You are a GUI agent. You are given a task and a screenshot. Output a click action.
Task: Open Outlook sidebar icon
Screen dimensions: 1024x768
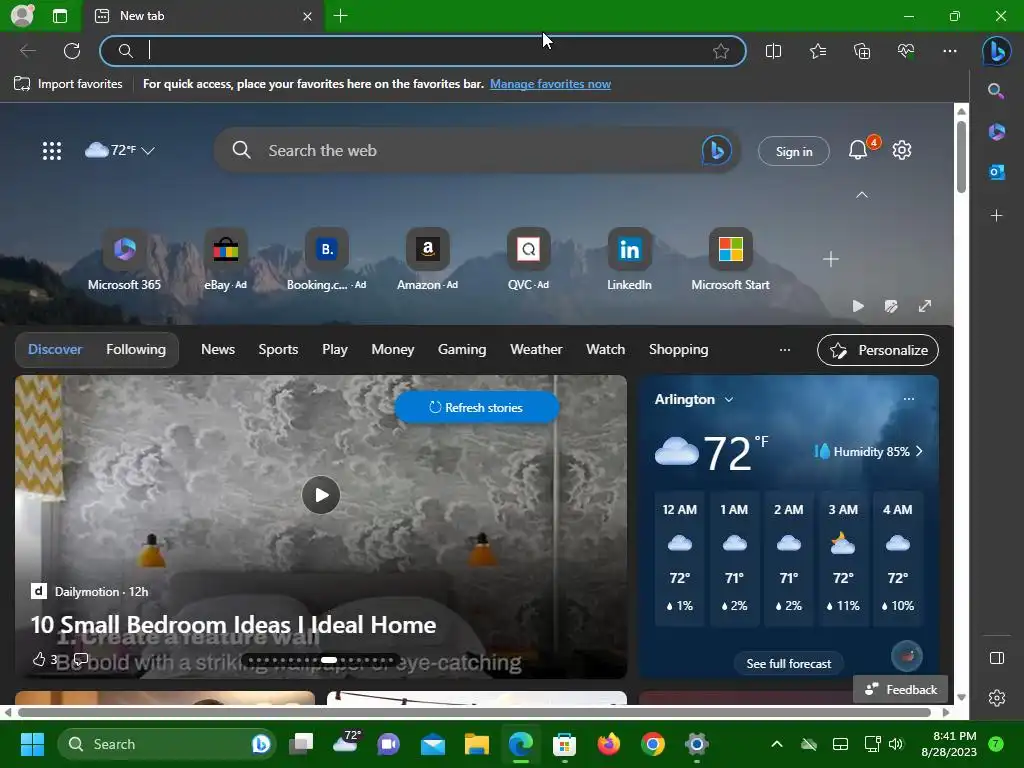point(996,172)
